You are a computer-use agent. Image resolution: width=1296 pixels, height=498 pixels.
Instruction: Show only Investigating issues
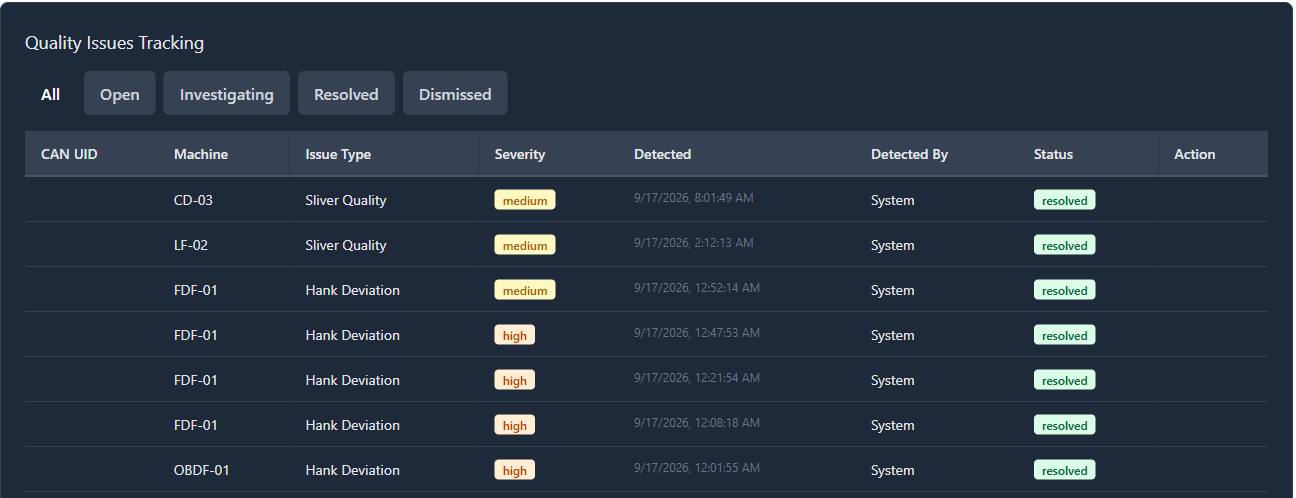click(227, 94)
